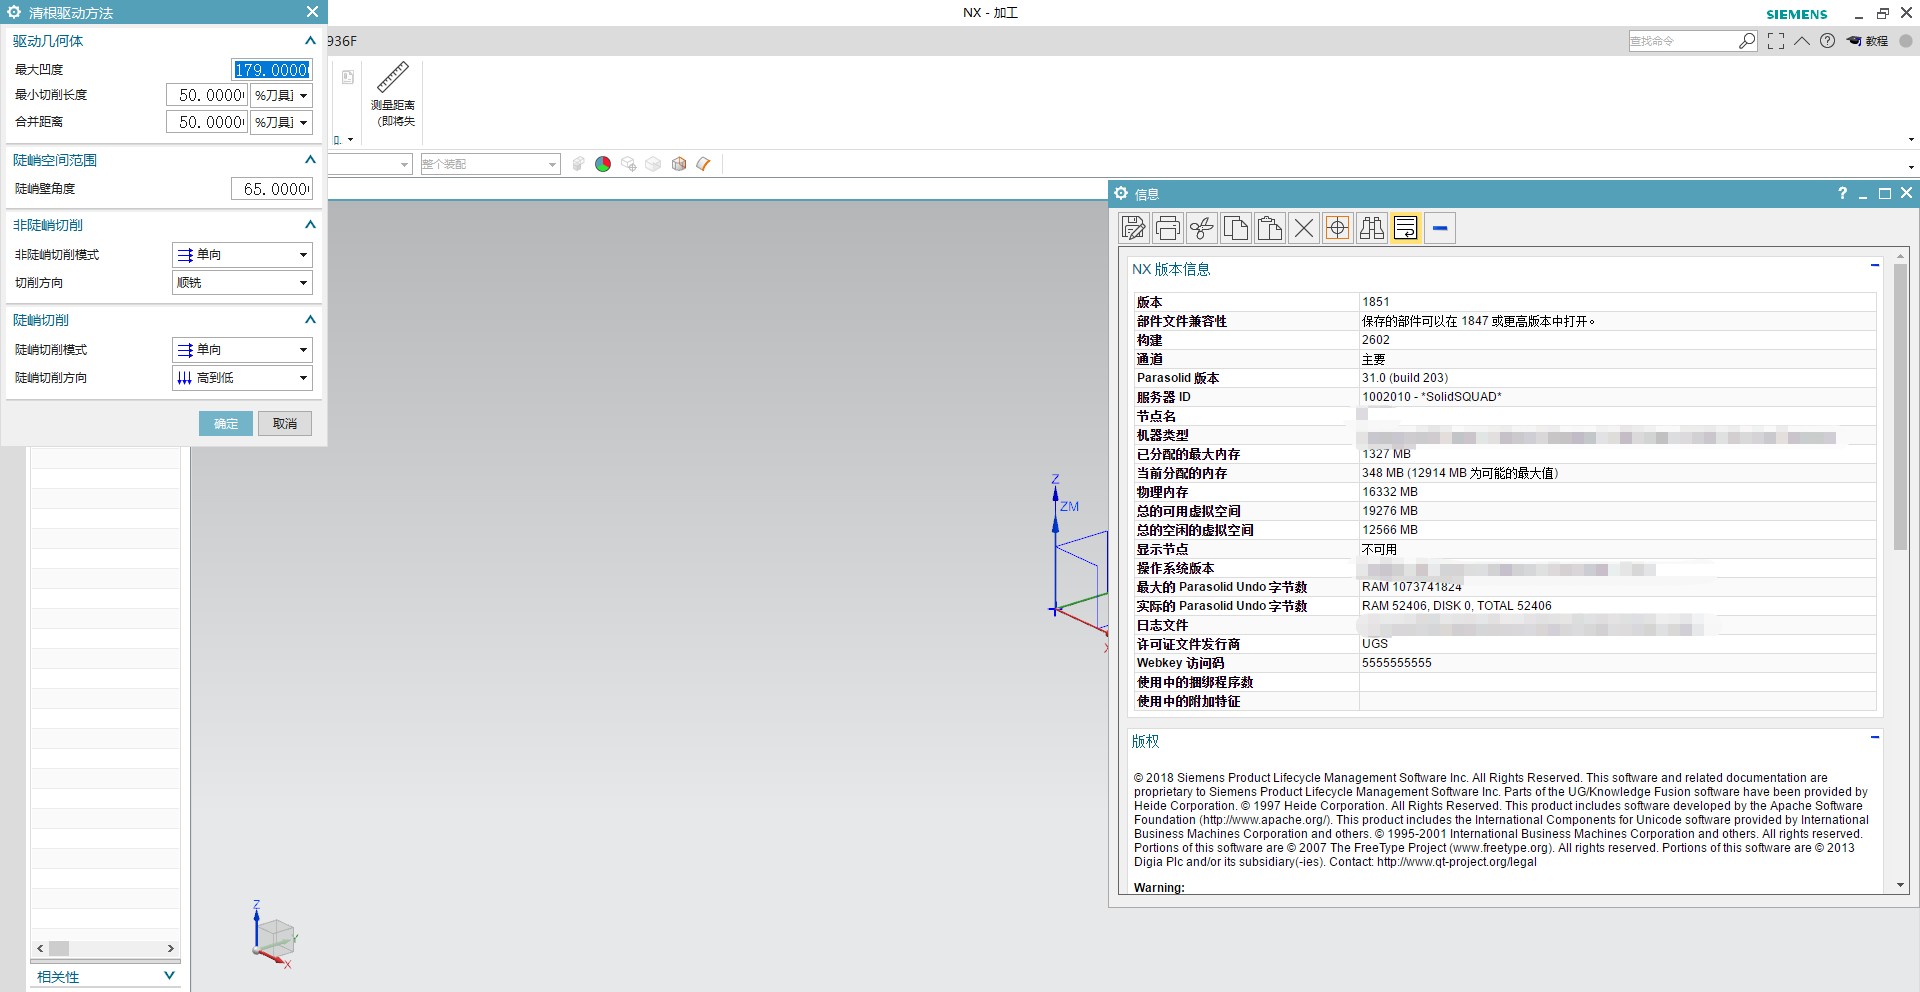Maximize the 信息 window
Viewport: 1920px width, 992px height.
click(x=1885, y=194)
